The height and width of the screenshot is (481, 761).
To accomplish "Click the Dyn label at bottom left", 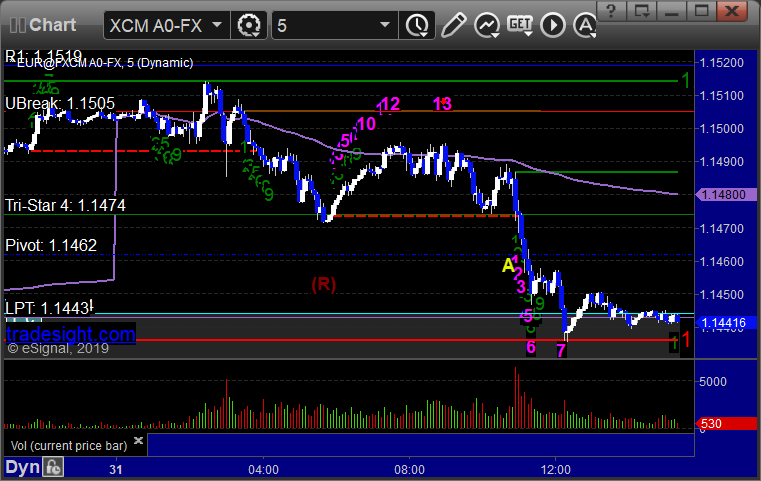I will (22, 467).
